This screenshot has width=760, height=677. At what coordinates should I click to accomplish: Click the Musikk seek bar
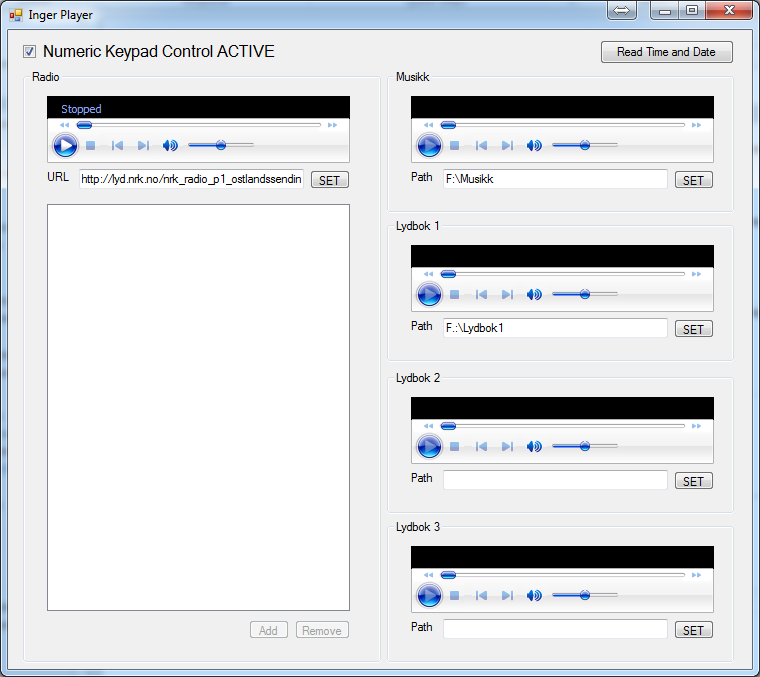coord(563,125)
